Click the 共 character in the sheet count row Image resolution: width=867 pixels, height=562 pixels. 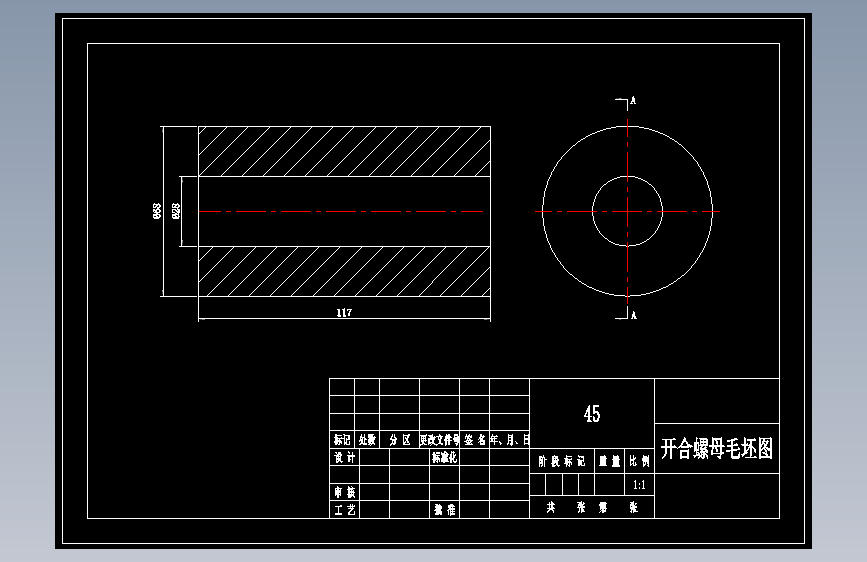coord(551,507)
